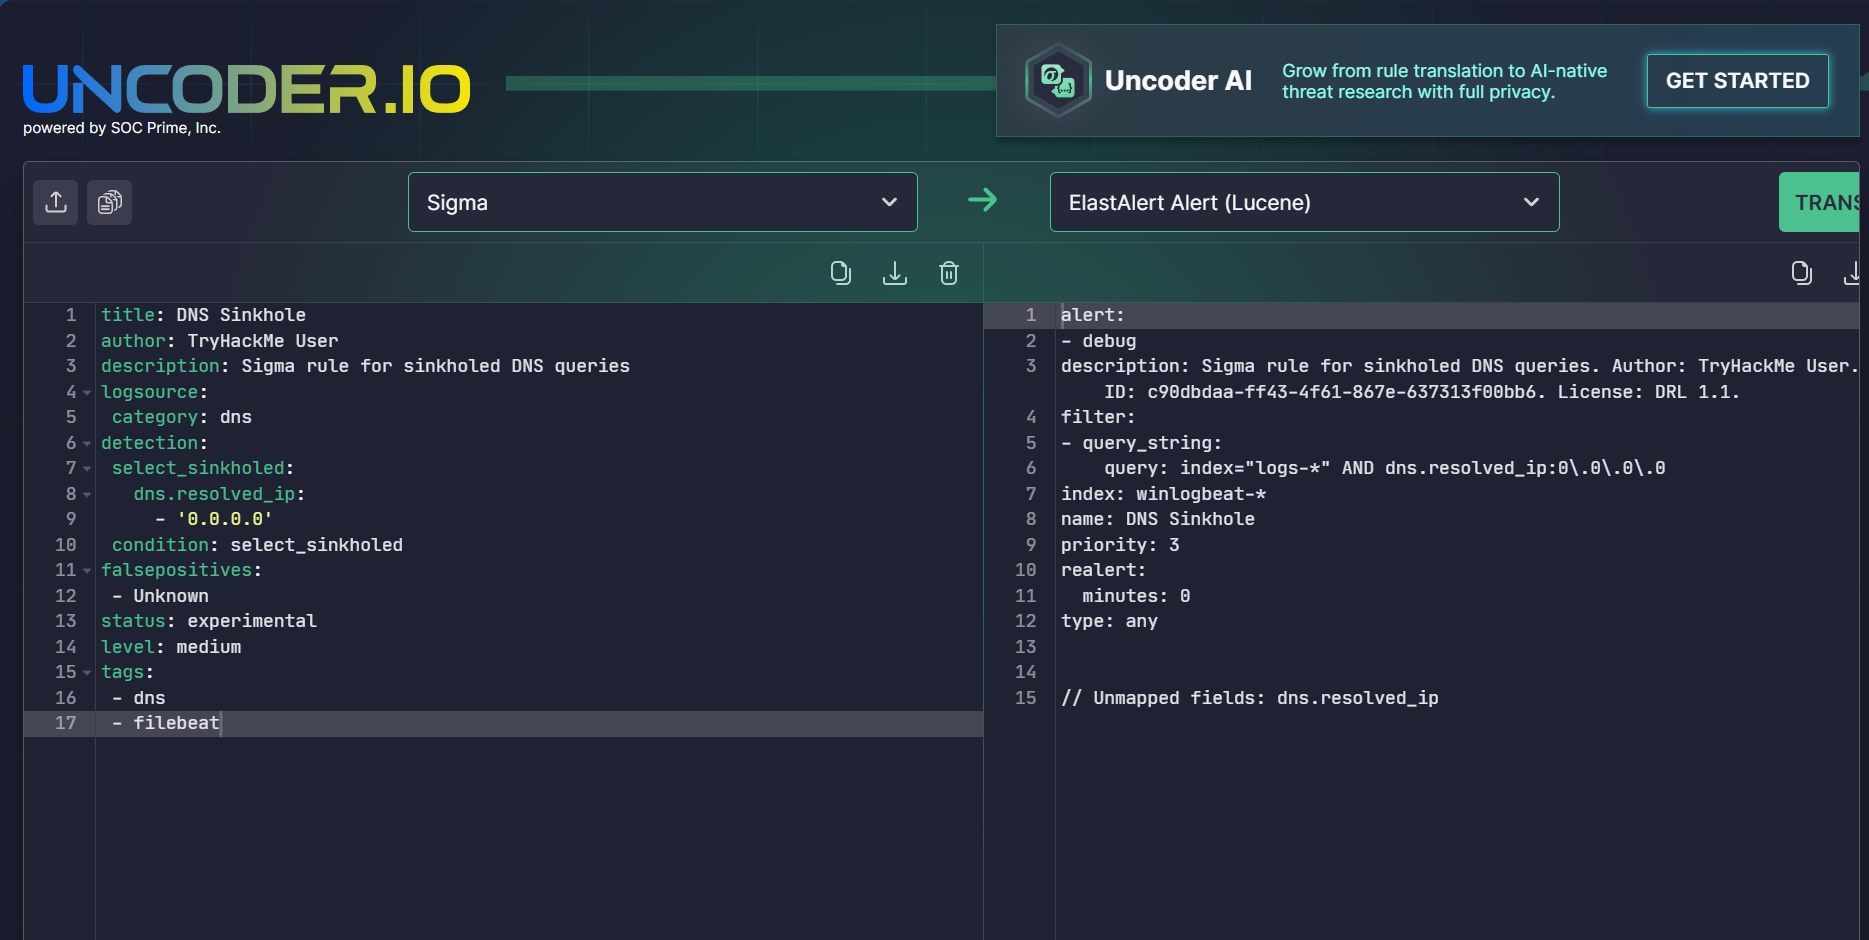Collapse the logsource fold on line 4
This screenshot has width=1869, height=940.
pyautogui.click(x=87, y=393)
